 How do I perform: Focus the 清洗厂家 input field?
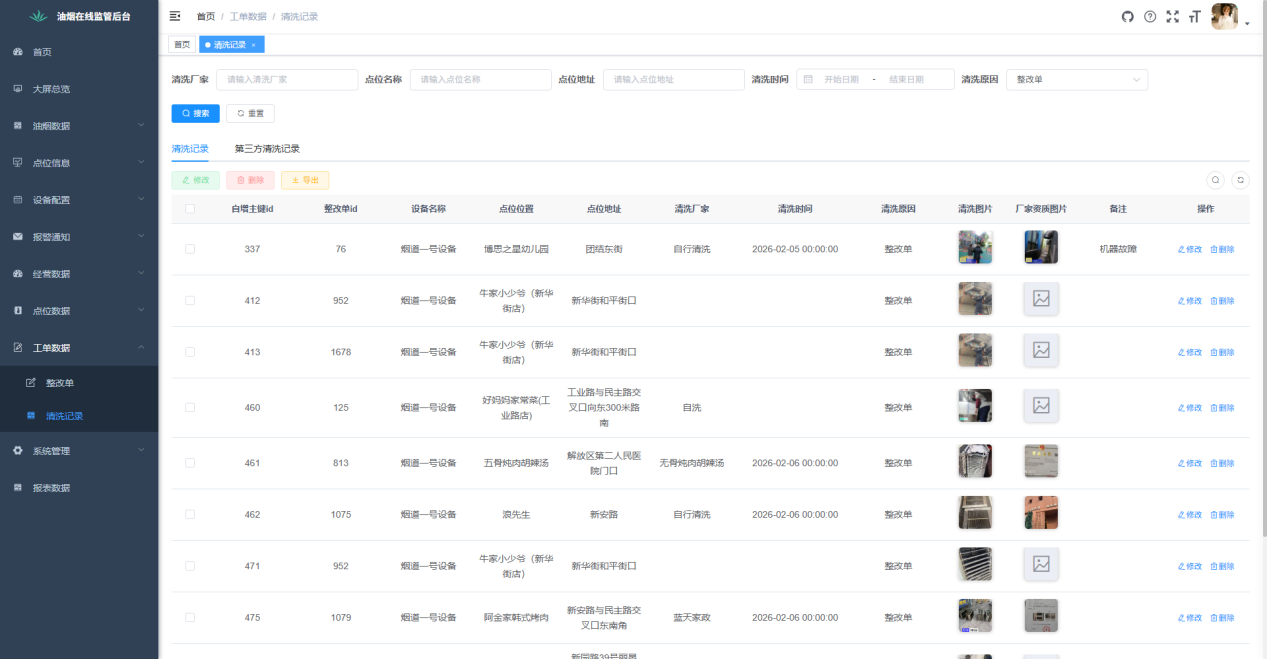tap(287, 79)
